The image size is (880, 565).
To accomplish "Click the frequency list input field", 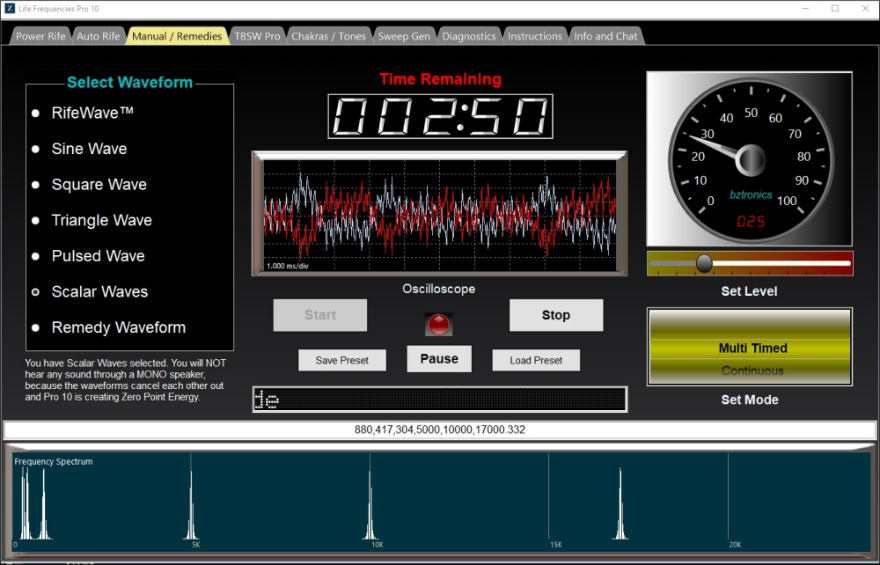I will pos(440,430).
